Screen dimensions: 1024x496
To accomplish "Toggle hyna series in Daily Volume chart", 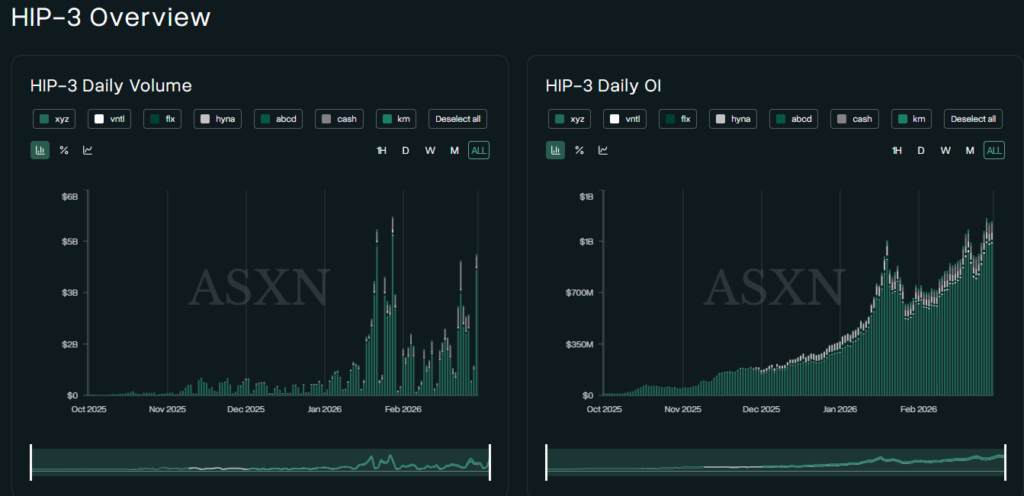I will point(219,119).
